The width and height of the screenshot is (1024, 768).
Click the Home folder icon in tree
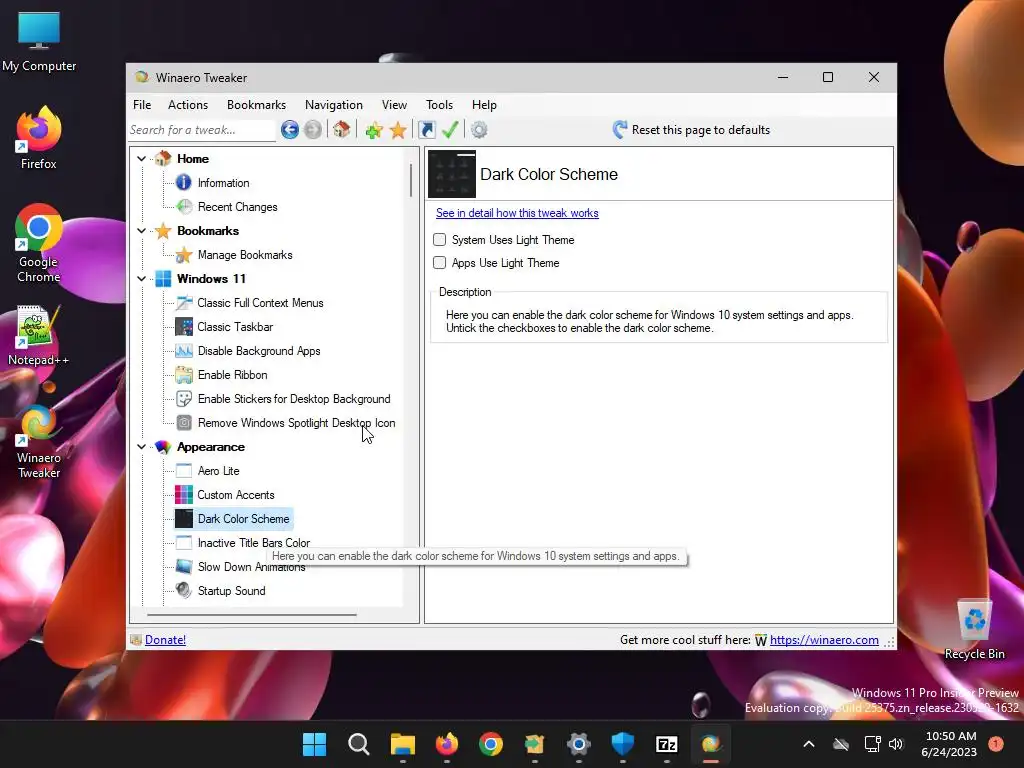tap(163, 159)
